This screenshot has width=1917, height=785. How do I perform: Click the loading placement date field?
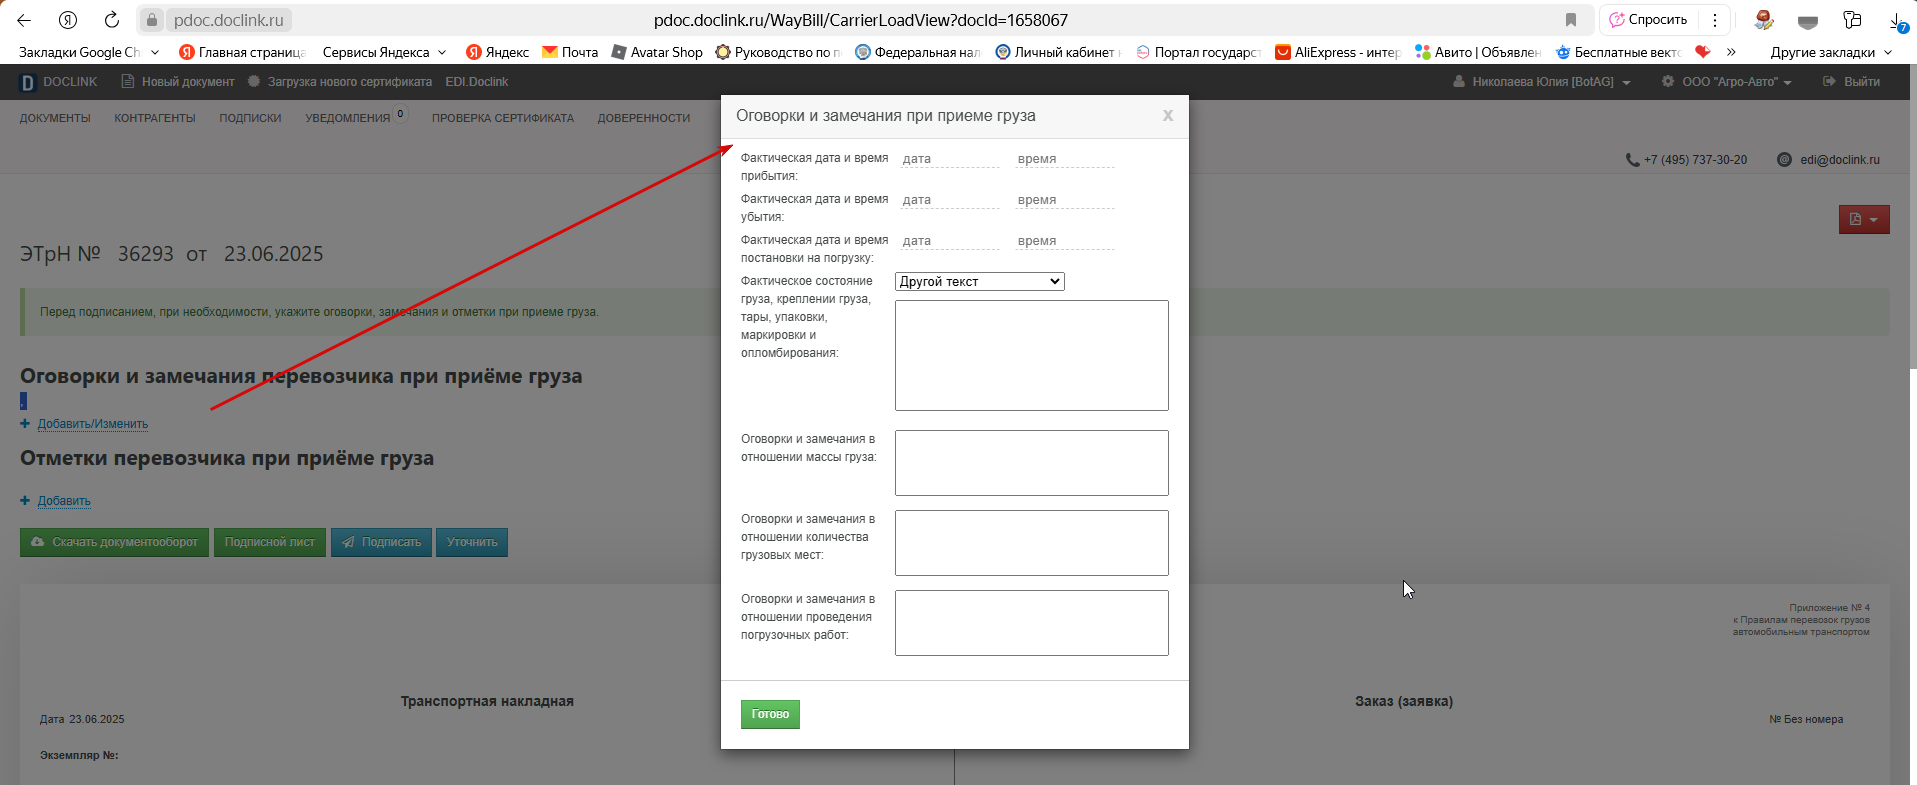[949, 241]
